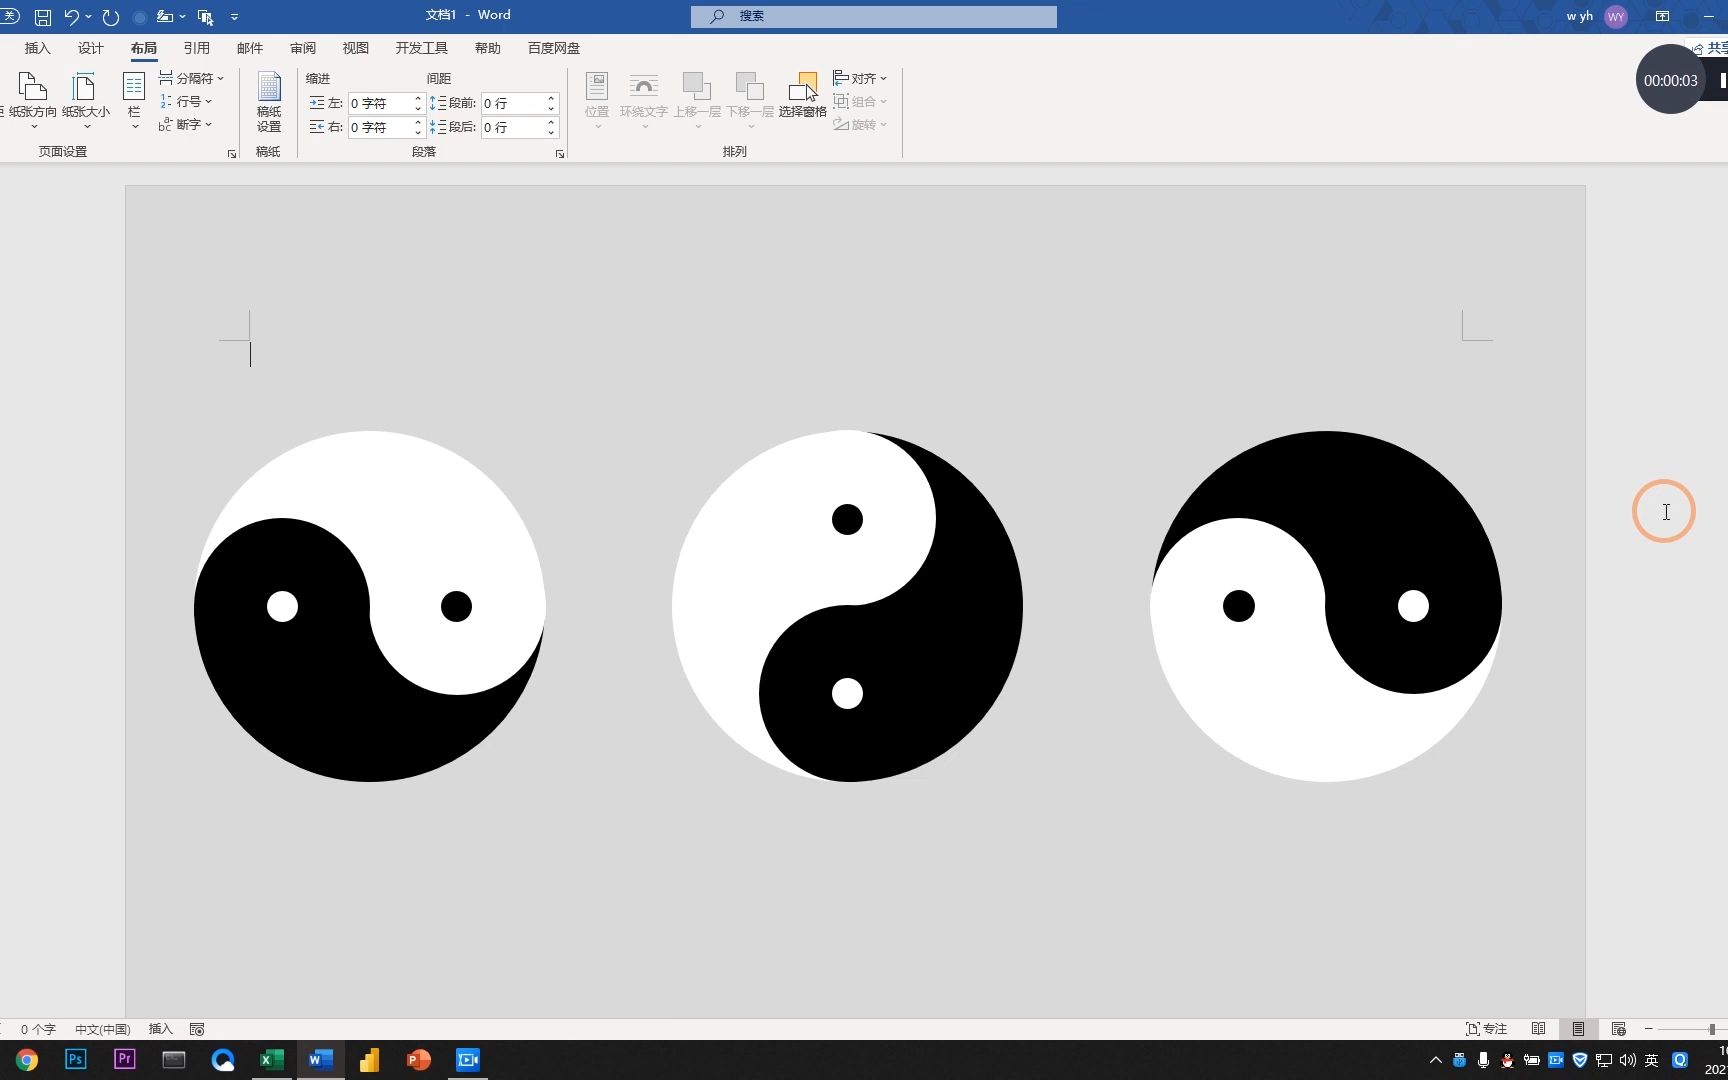The image size is (1728, 1080).
Task: Increase left indent with the up stepper
Action: coord(418,99)
